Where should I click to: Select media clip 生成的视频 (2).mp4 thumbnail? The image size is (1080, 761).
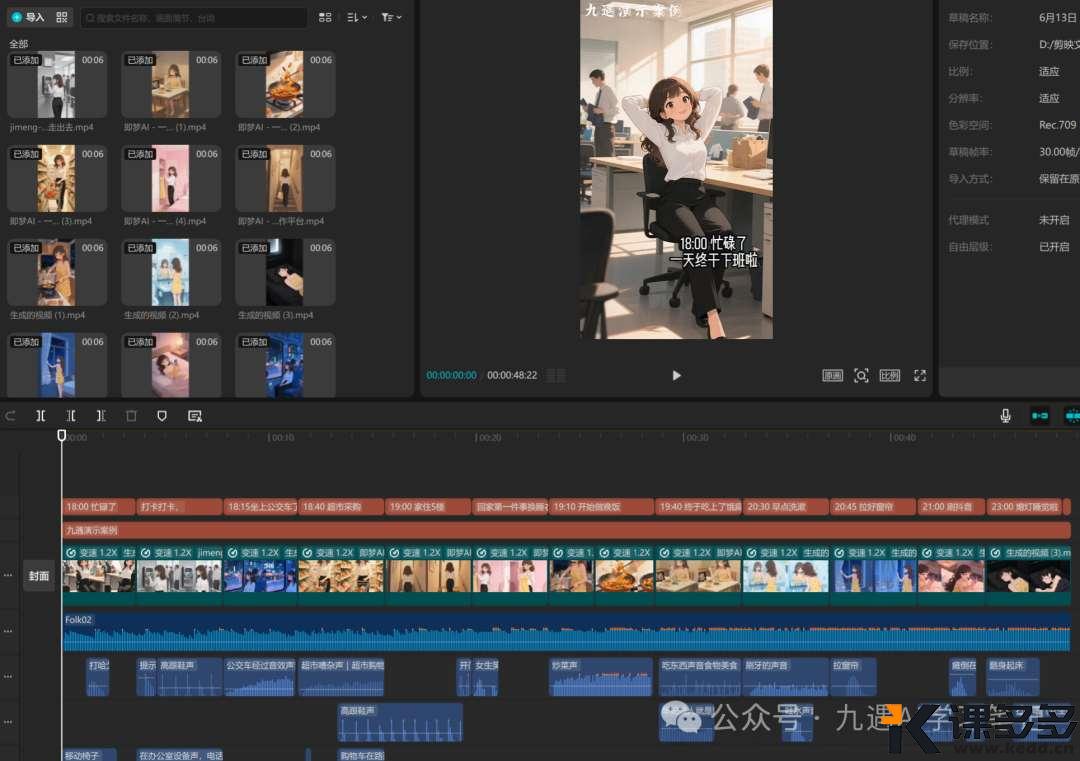pyautogui.click(x=171, y=272)
